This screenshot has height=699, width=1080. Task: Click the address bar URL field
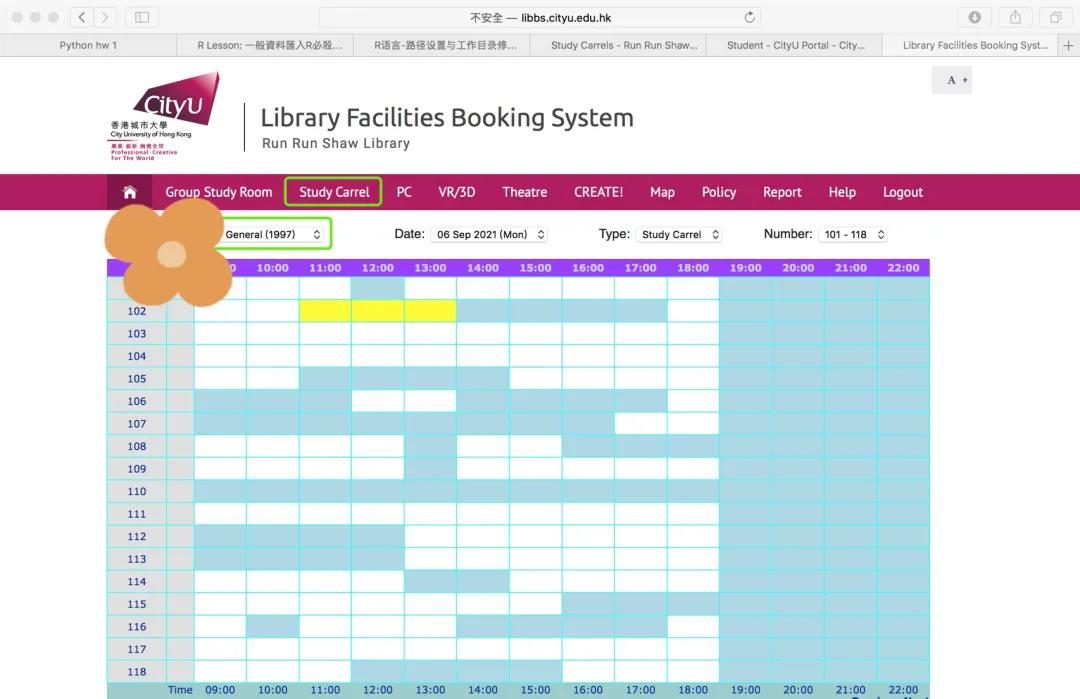click(540, 17)
